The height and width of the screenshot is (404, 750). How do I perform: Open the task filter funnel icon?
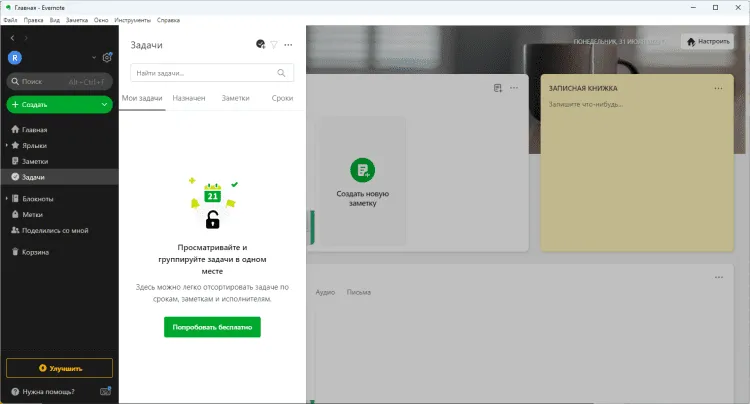[x=274, y=45]
